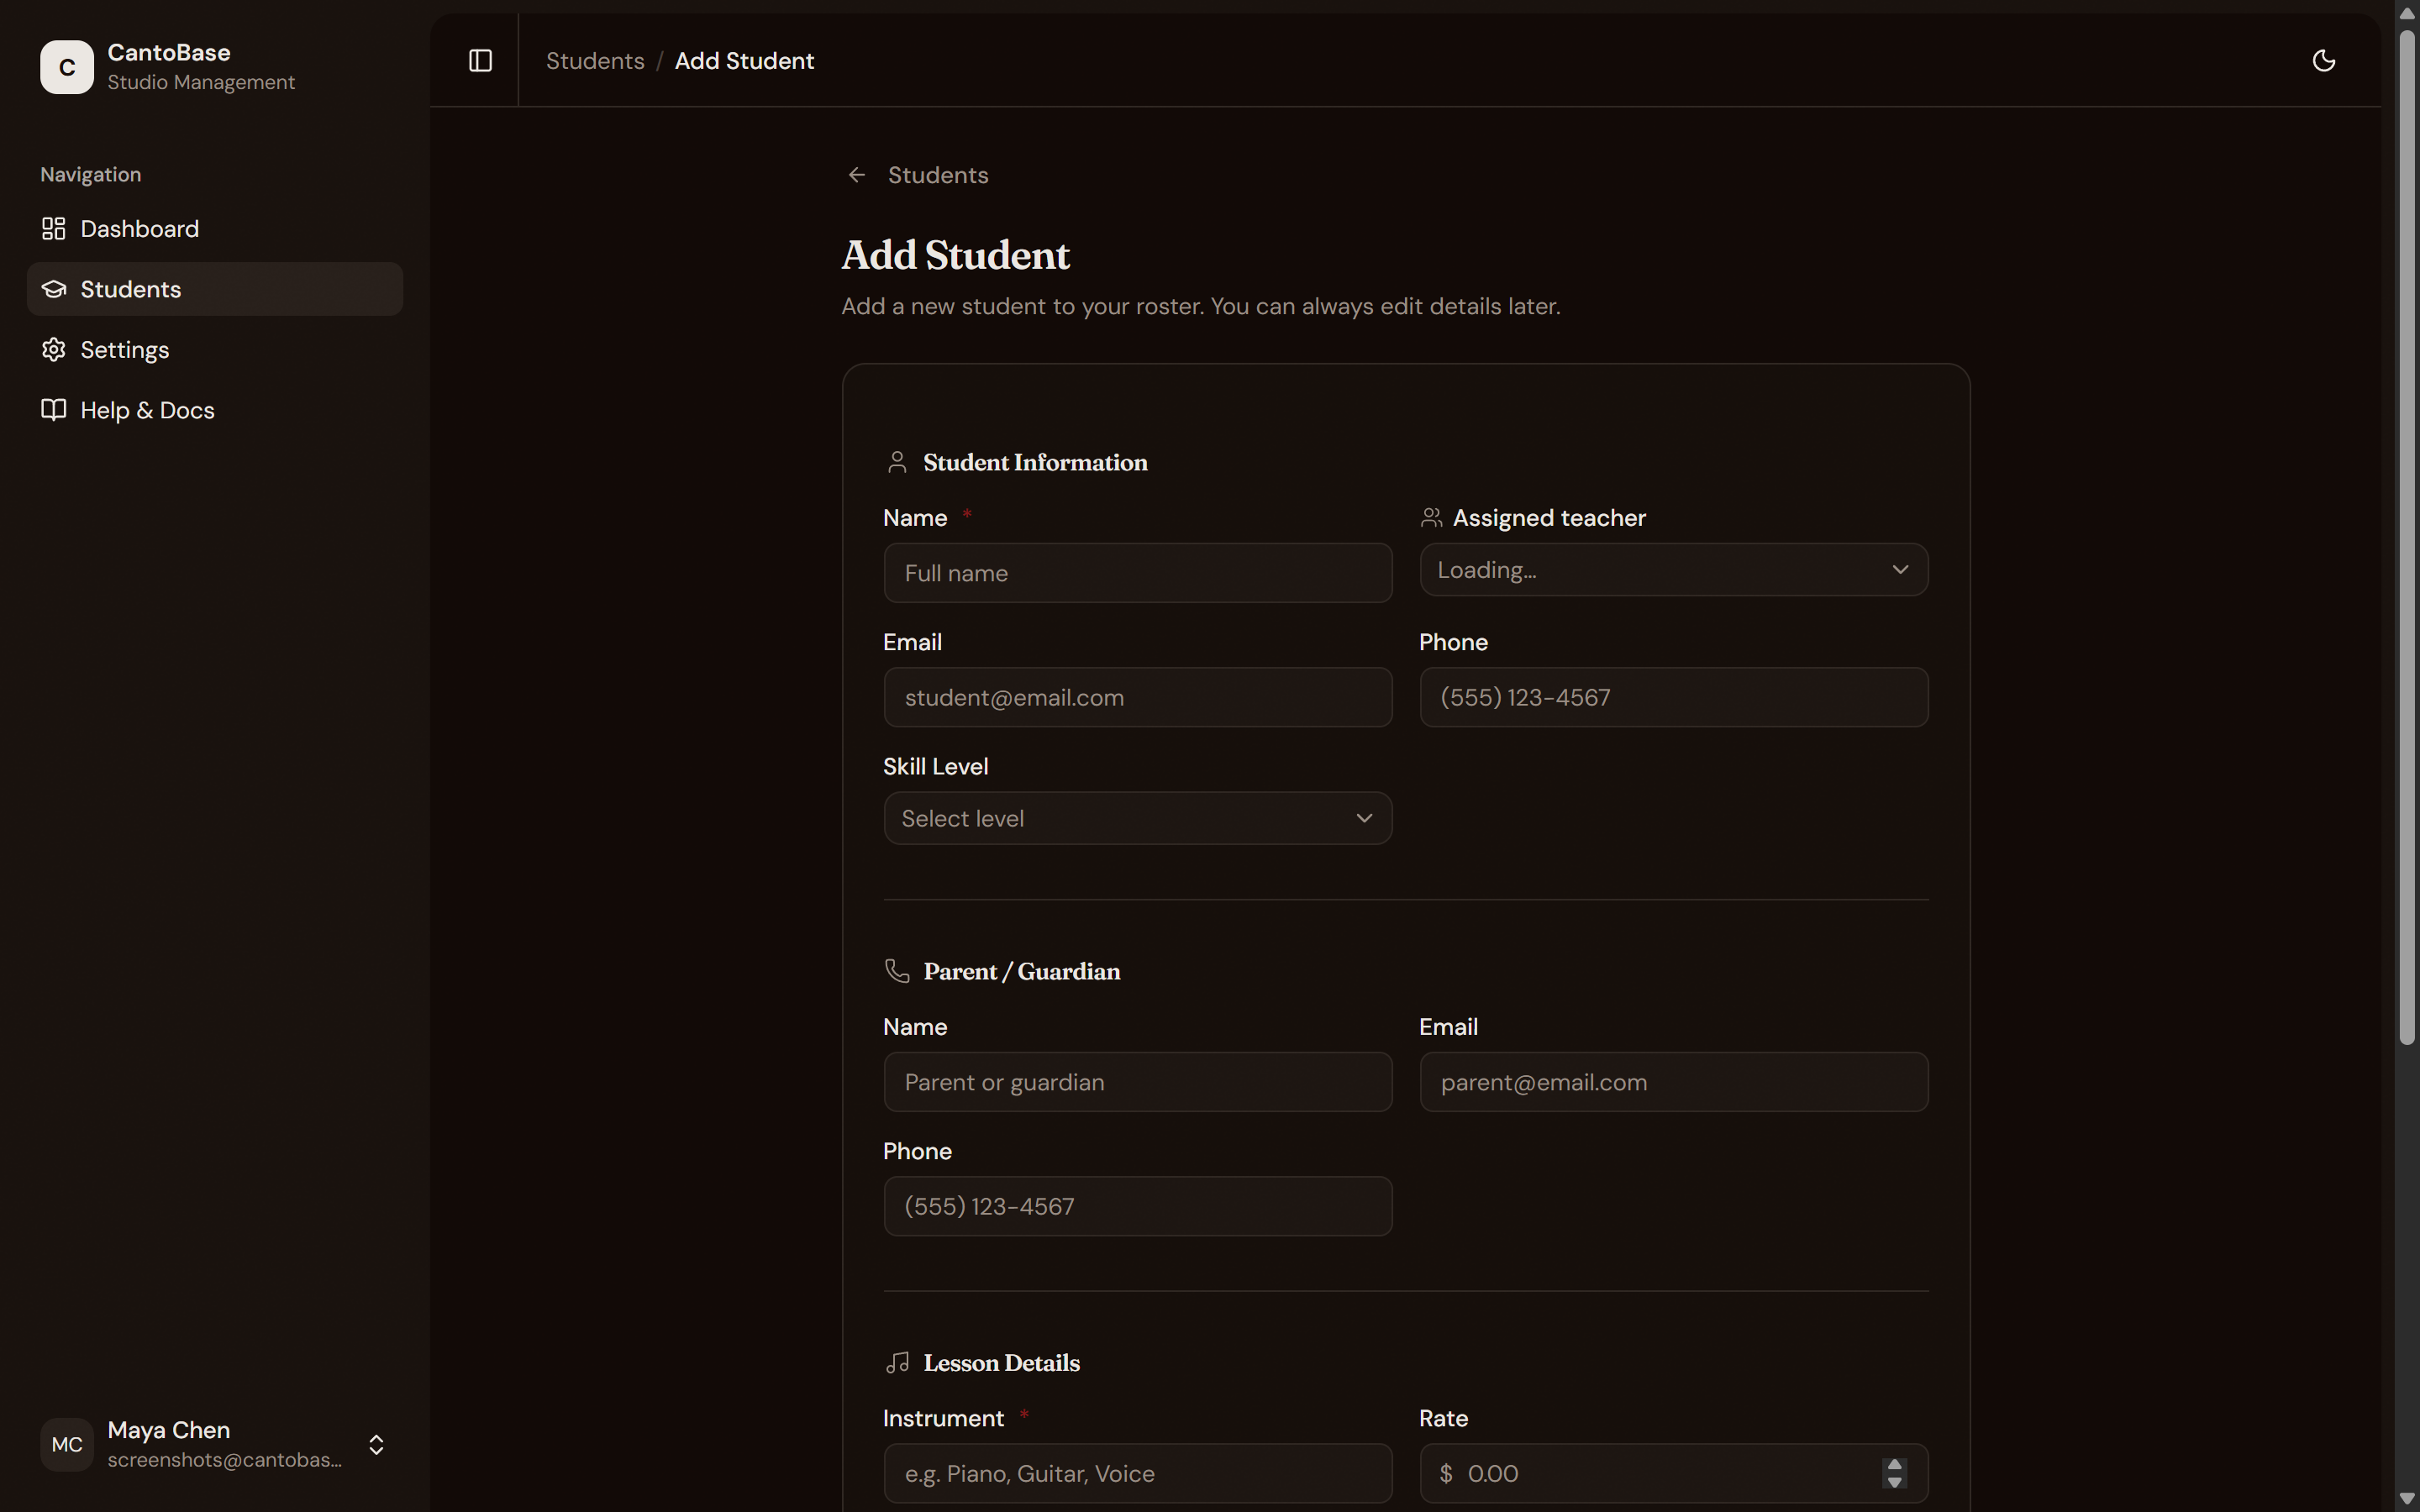Click the parent Phone field
The height and width of the screenshot is (1512, 2420).
[x=1138, y=1206]
